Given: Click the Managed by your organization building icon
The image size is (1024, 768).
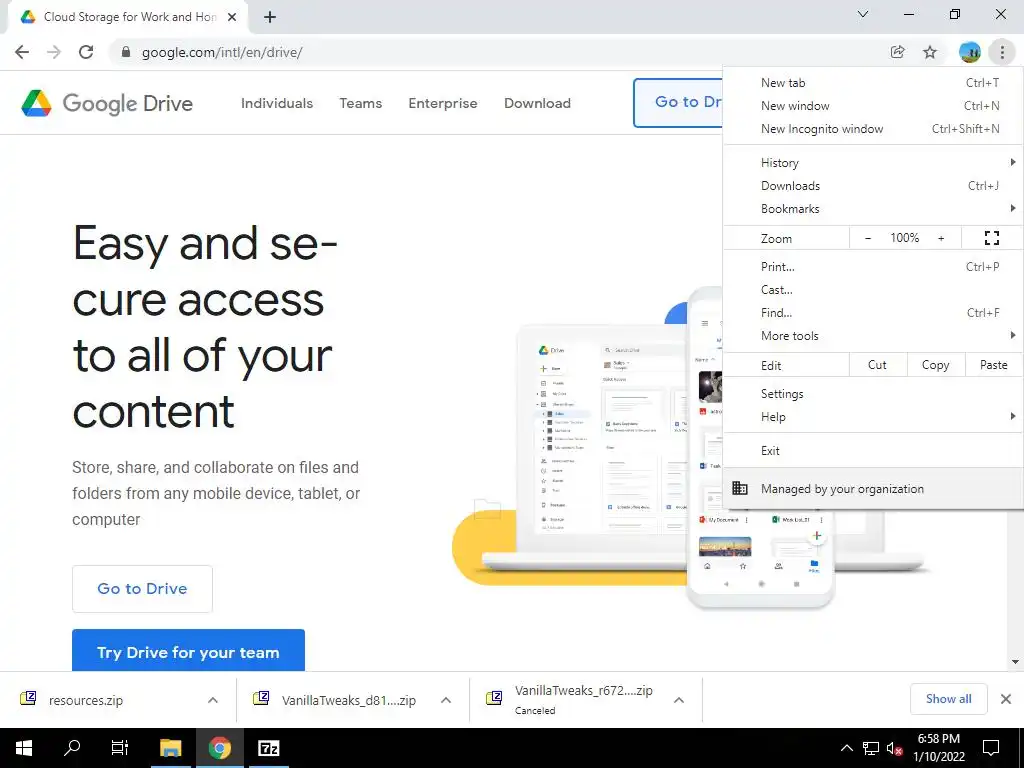Looking at the screenshot, I should click(x=739, y=488).
